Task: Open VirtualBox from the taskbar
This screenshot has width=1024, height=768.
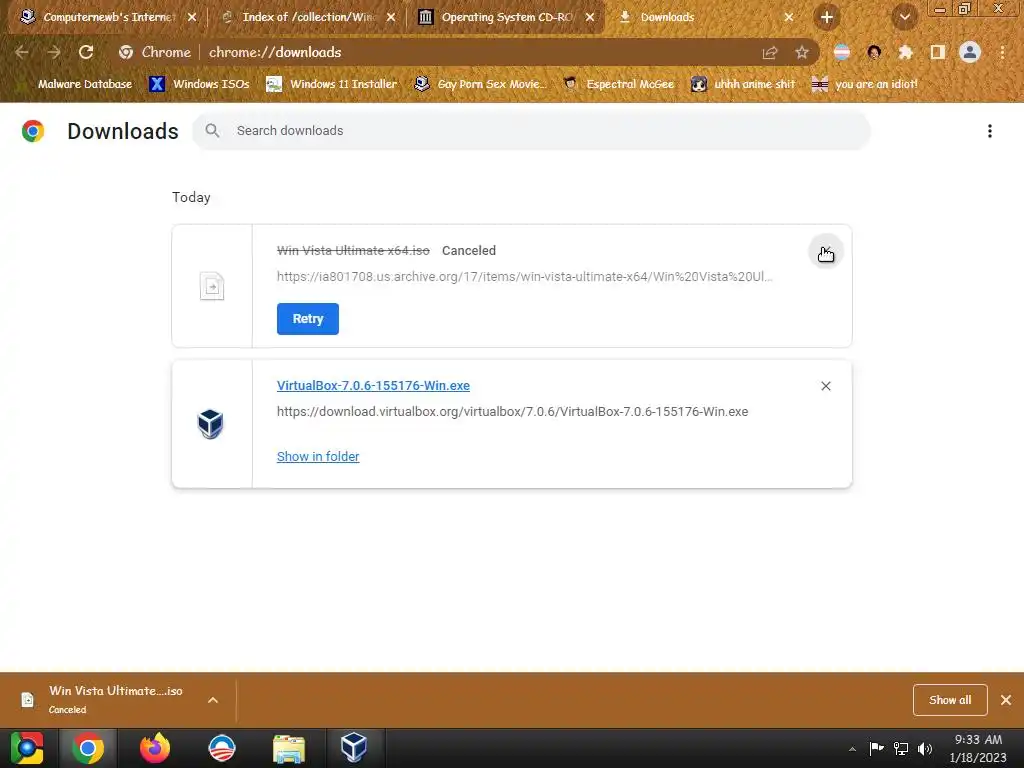Action: coord(354,748)
